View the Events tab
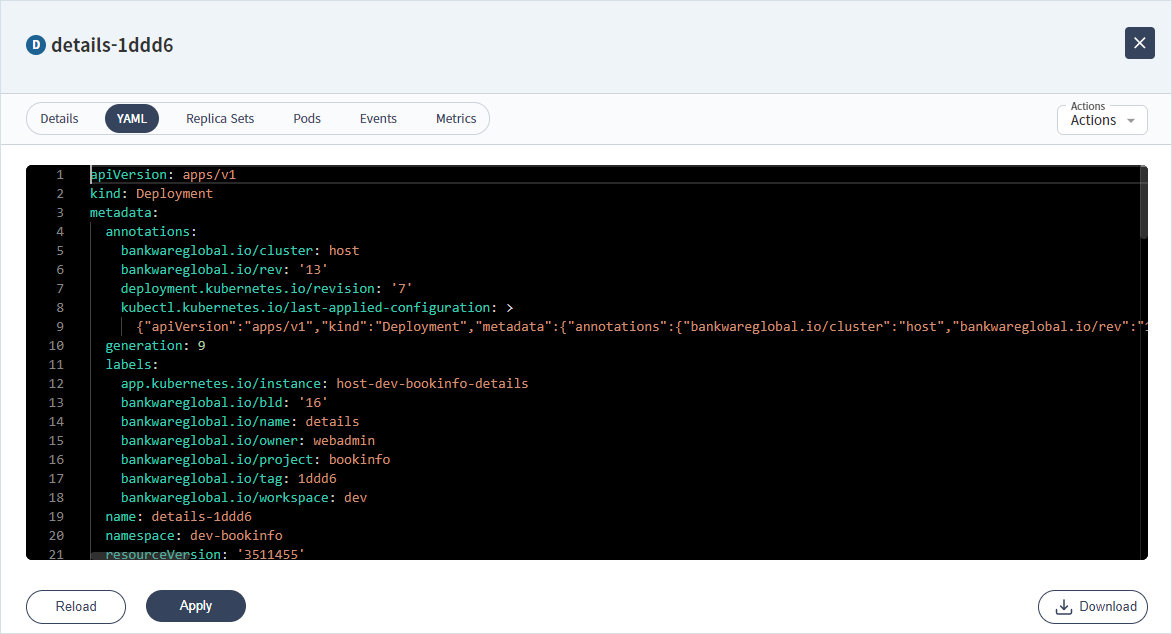Image resolution: width=1172 pixels, height=634 pixels. tap(378, 119)
